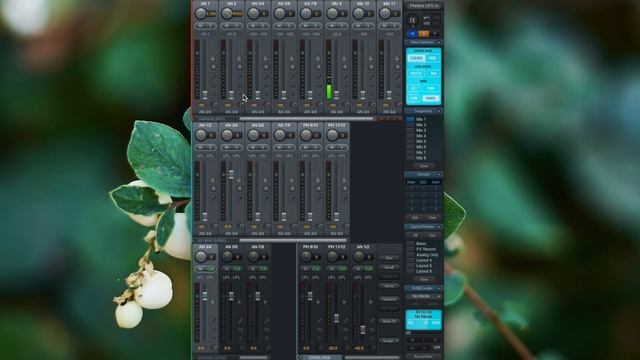Mute playback channel AN 1/2
The height and width of the screenshot is (360, 640).
point(200,147)
